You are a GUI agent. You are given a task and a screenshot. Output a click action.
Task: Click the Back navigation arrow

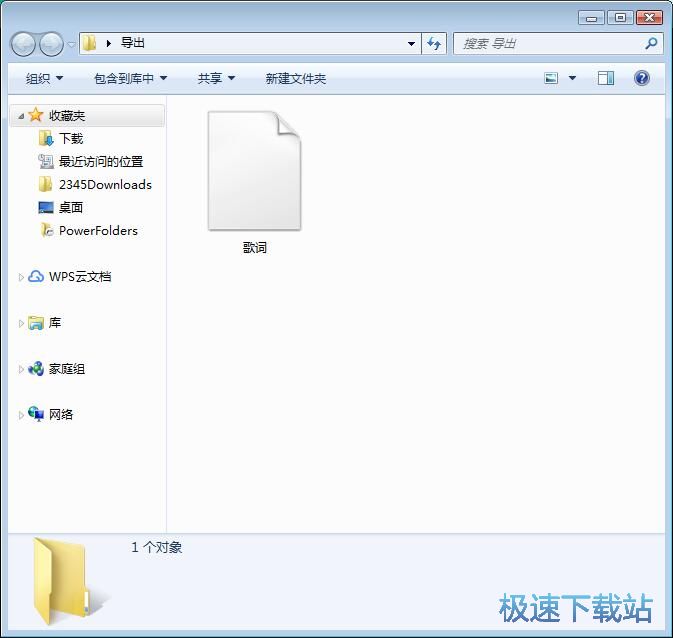(23, 44)
